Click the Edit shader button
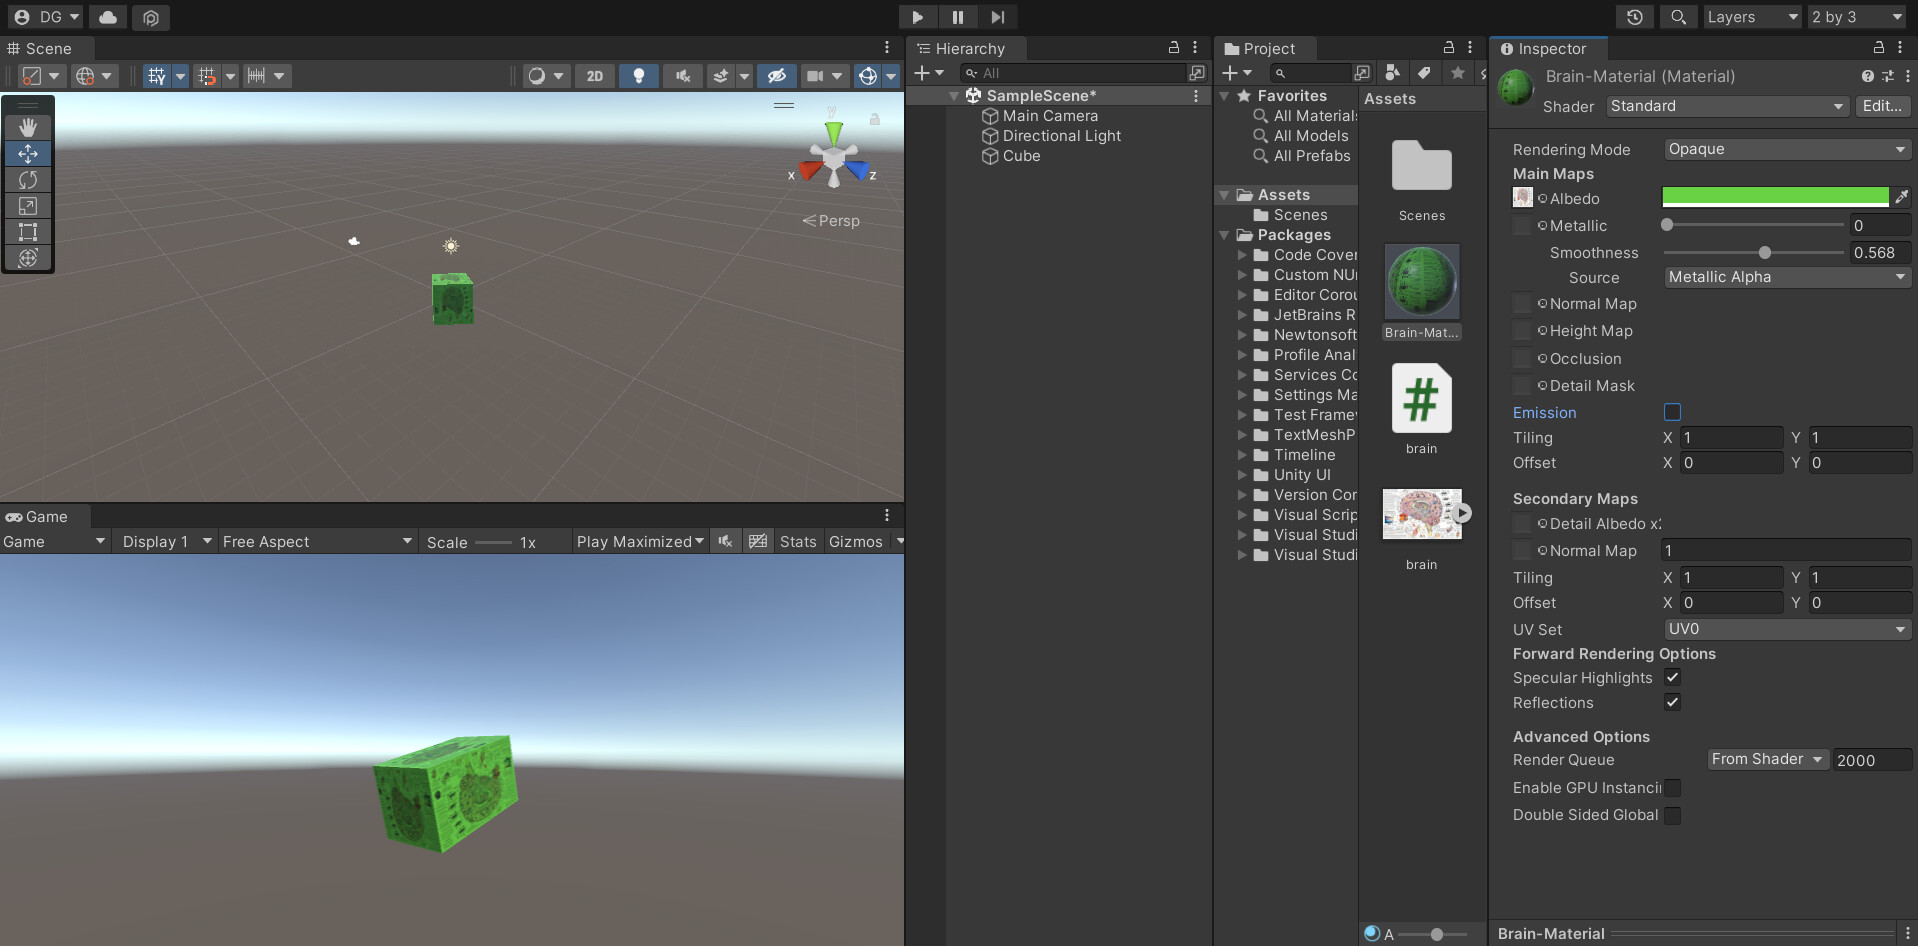 1881,106
